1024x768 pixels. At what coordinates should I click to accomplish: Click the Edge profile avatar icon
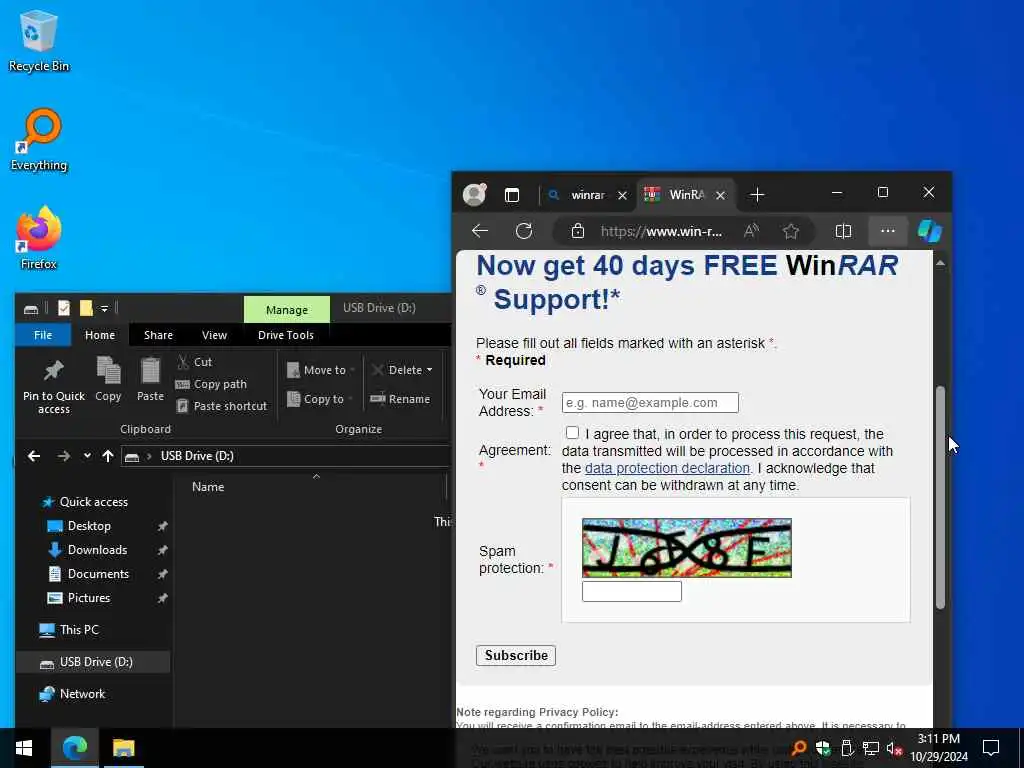[x=475, y=195]
